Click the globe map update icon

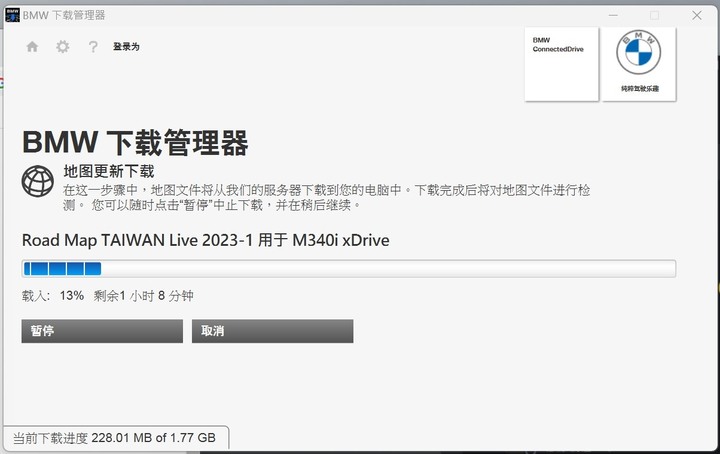(38, 181)
